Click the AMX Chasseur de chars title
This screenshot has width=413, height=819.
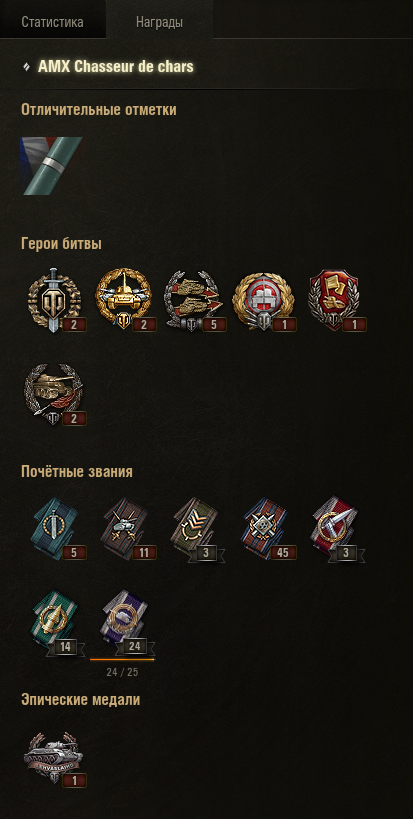click(x=115, y=67)
